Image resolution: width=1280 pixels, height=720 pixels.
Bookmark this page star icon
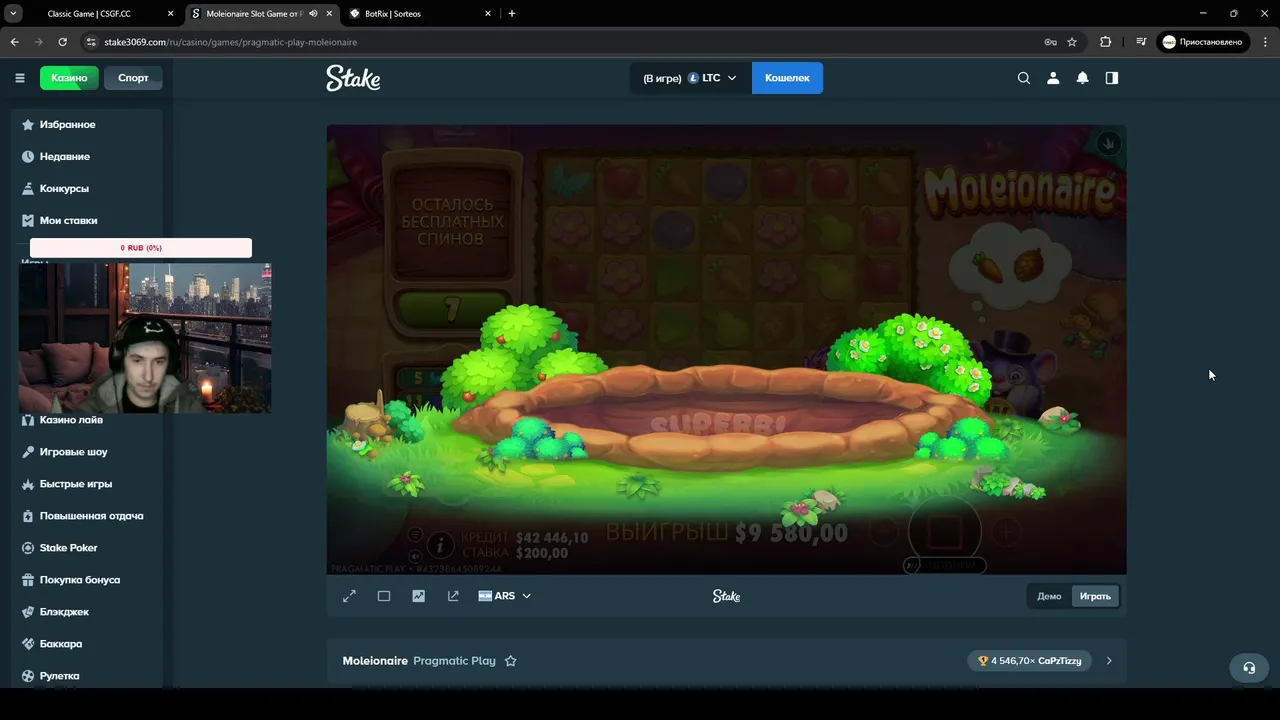click(x=1072, y=42)
